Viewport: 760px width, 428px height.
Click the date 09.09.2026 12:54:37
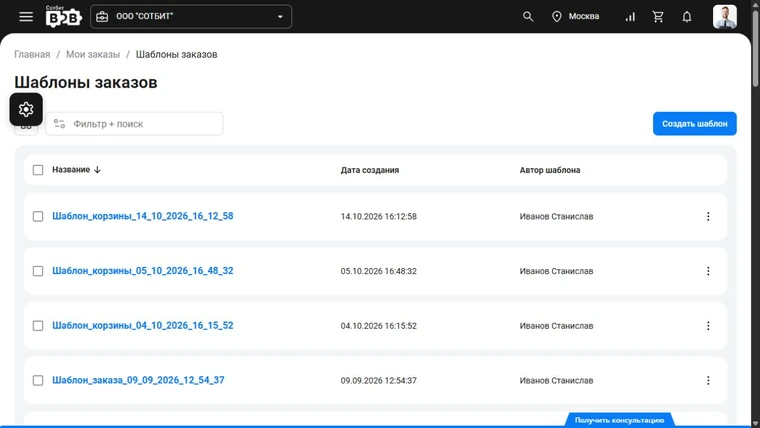379,381
